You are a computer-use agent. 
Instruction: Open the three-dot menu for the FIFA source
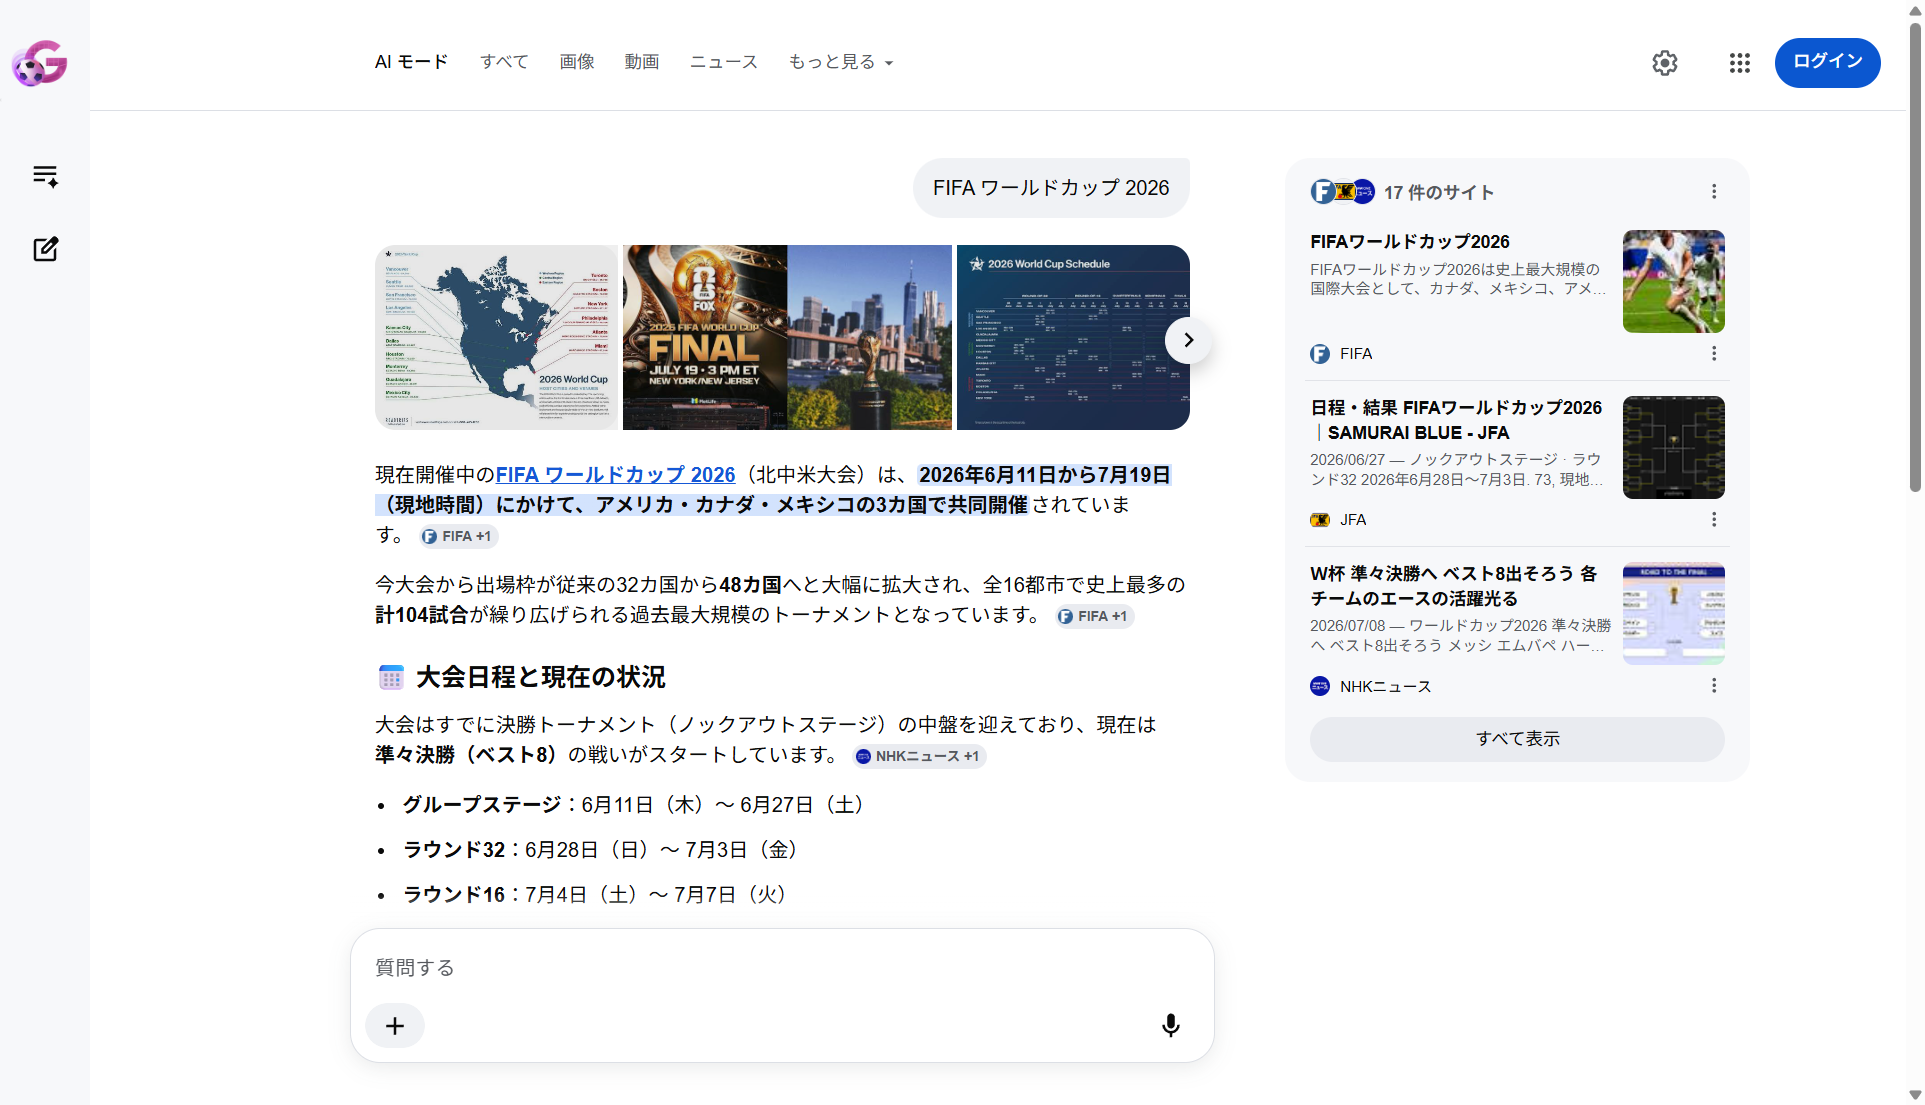pyautogui.click(x=1714, y=353)
